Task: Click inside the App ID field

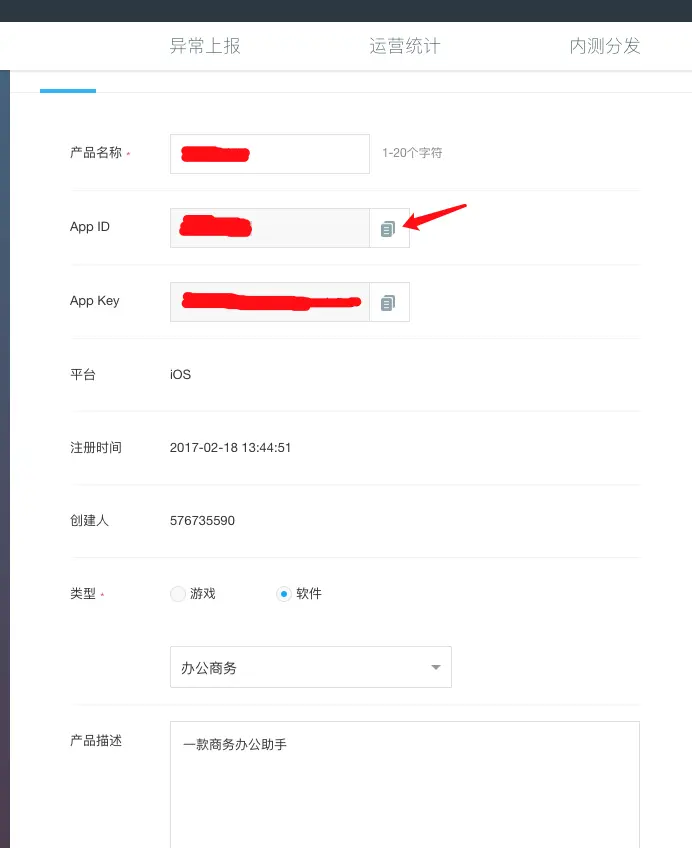Action: [270, 228]
